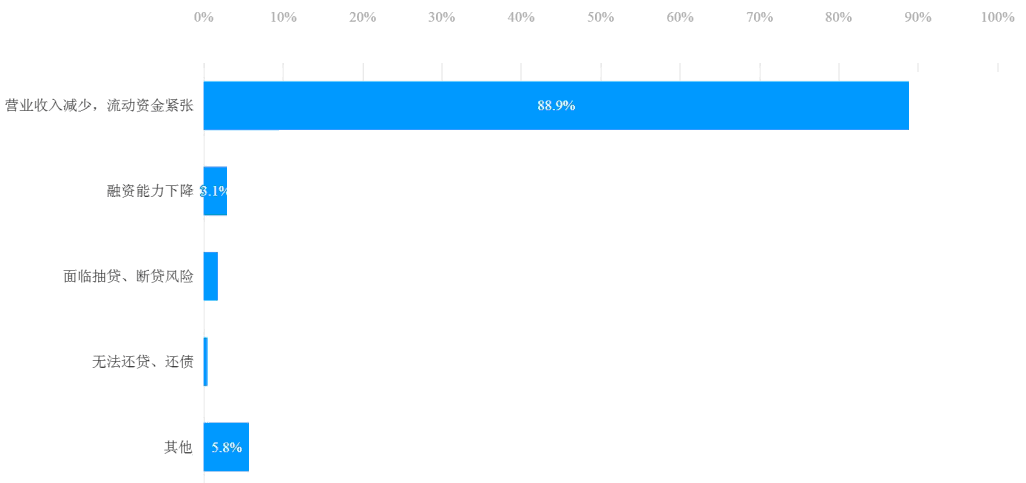This screenshot has width=1026, height=483.
Task: Select the 无法还贷、还债 axis label
Action: click(143, 362)
